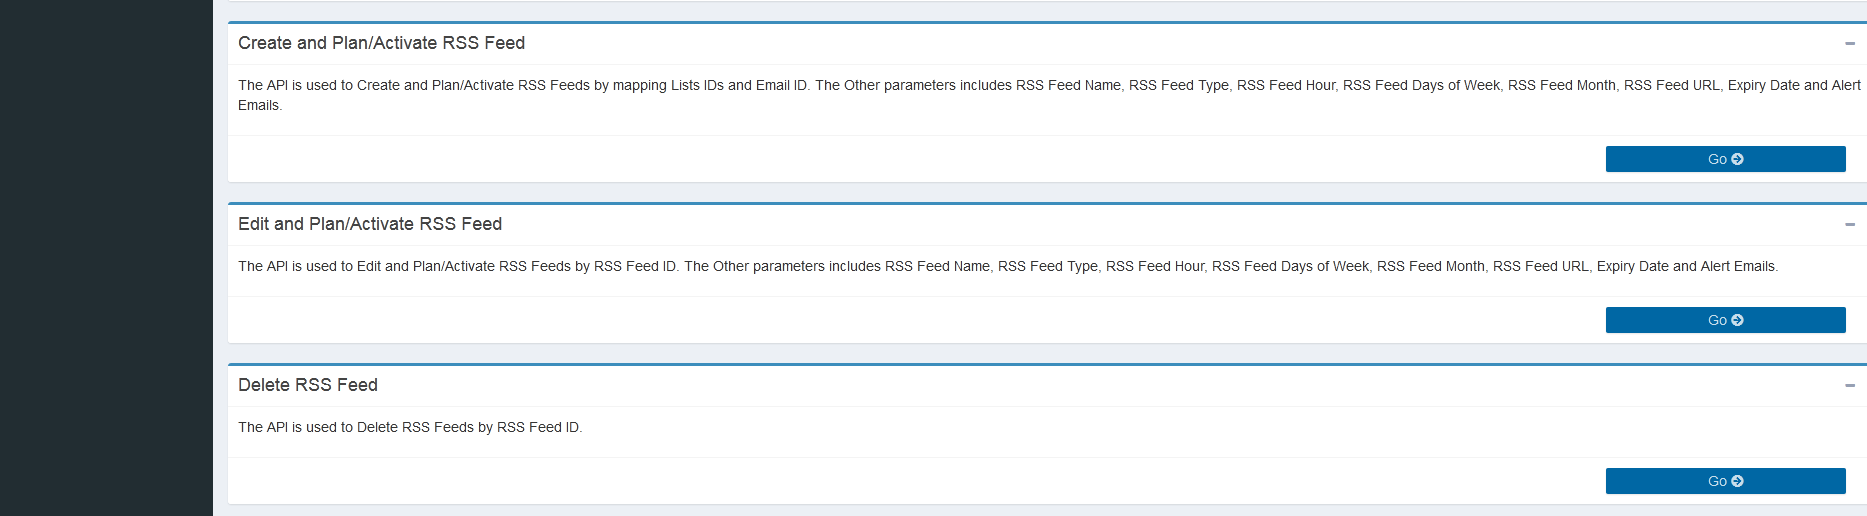Click the wrapped word 'Emails.' in Create description
Screen dimensions: 1867x516
[260, 106]
